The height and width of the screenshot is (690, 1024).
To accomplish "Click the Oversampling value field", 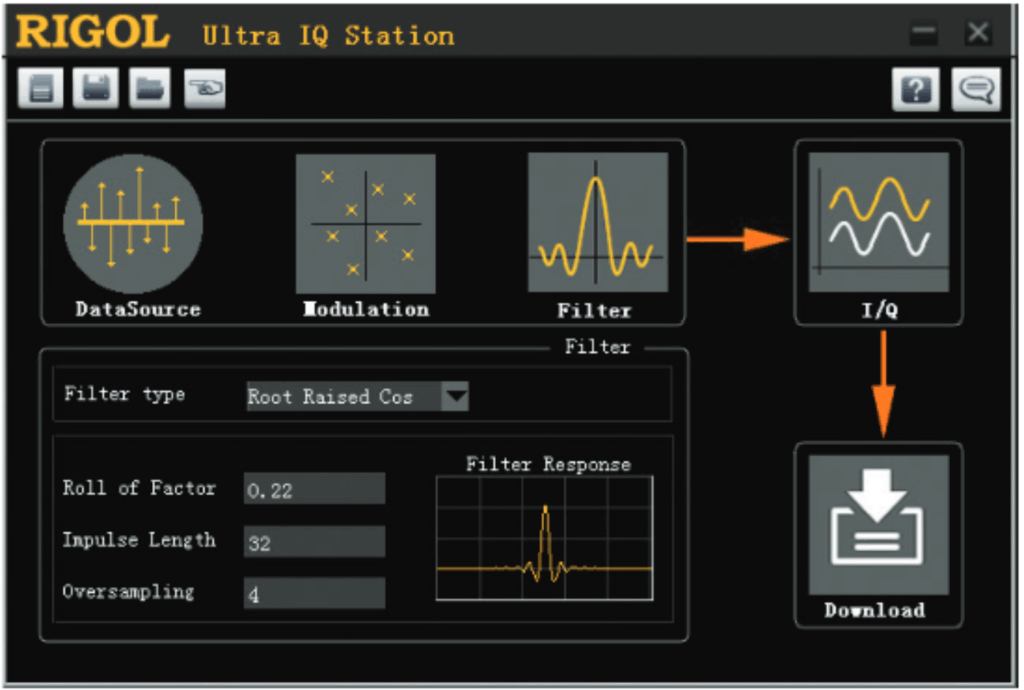I will 314,593.
